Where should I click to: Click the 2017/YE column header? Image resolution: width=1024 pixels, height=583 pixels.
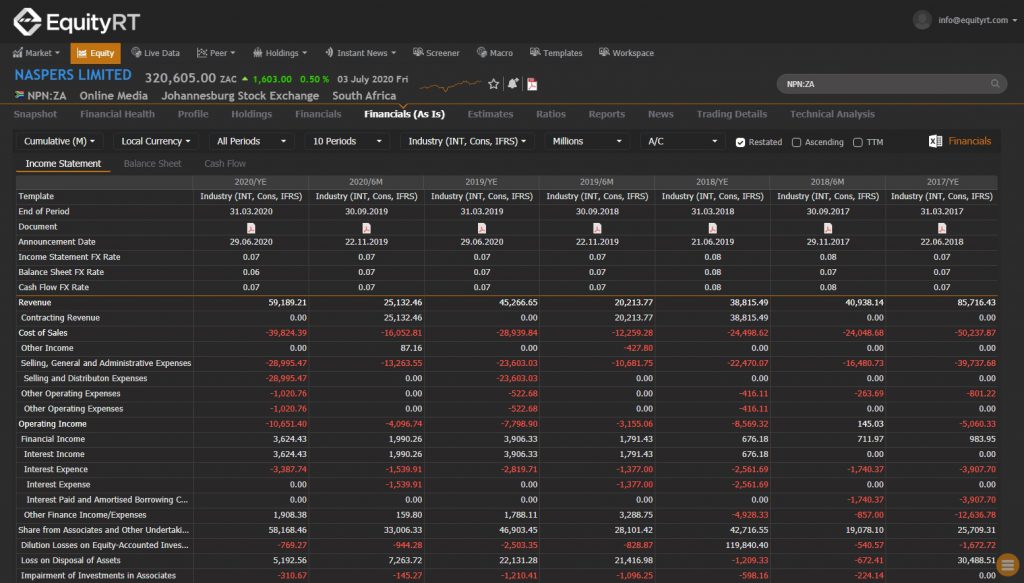pyautogui.click(x=942, y=182)
